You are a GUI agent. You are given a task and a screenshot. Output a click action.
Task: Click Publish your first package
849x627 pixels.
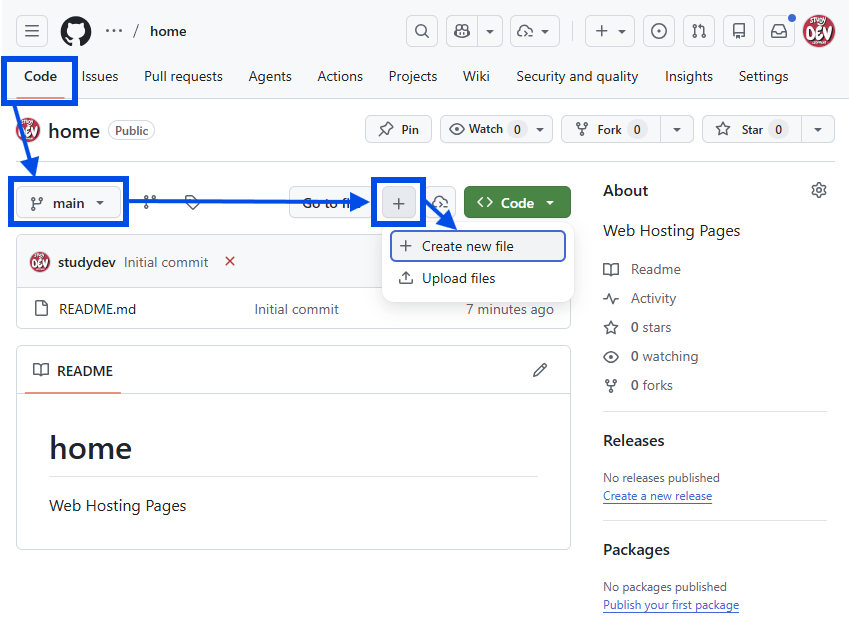pyautogui.click(x=671, y=605)
